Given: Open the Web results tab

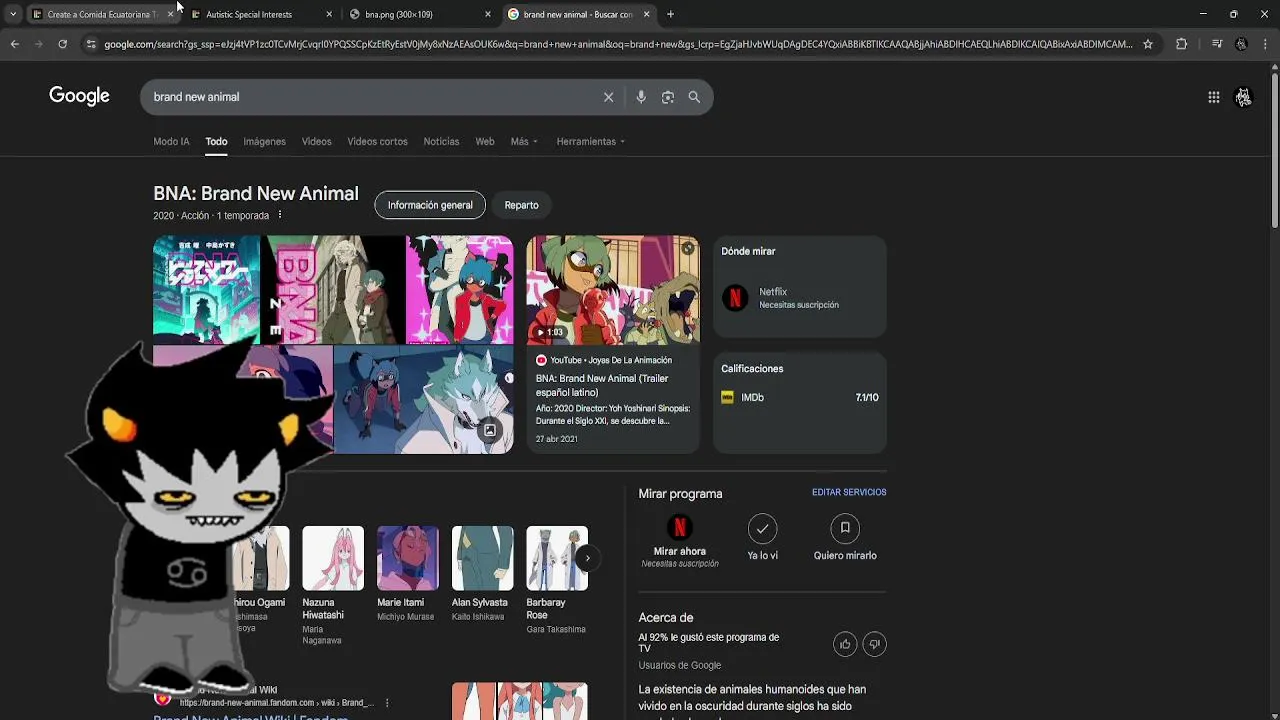Looking at the screenshot, I should click(485, 141).
